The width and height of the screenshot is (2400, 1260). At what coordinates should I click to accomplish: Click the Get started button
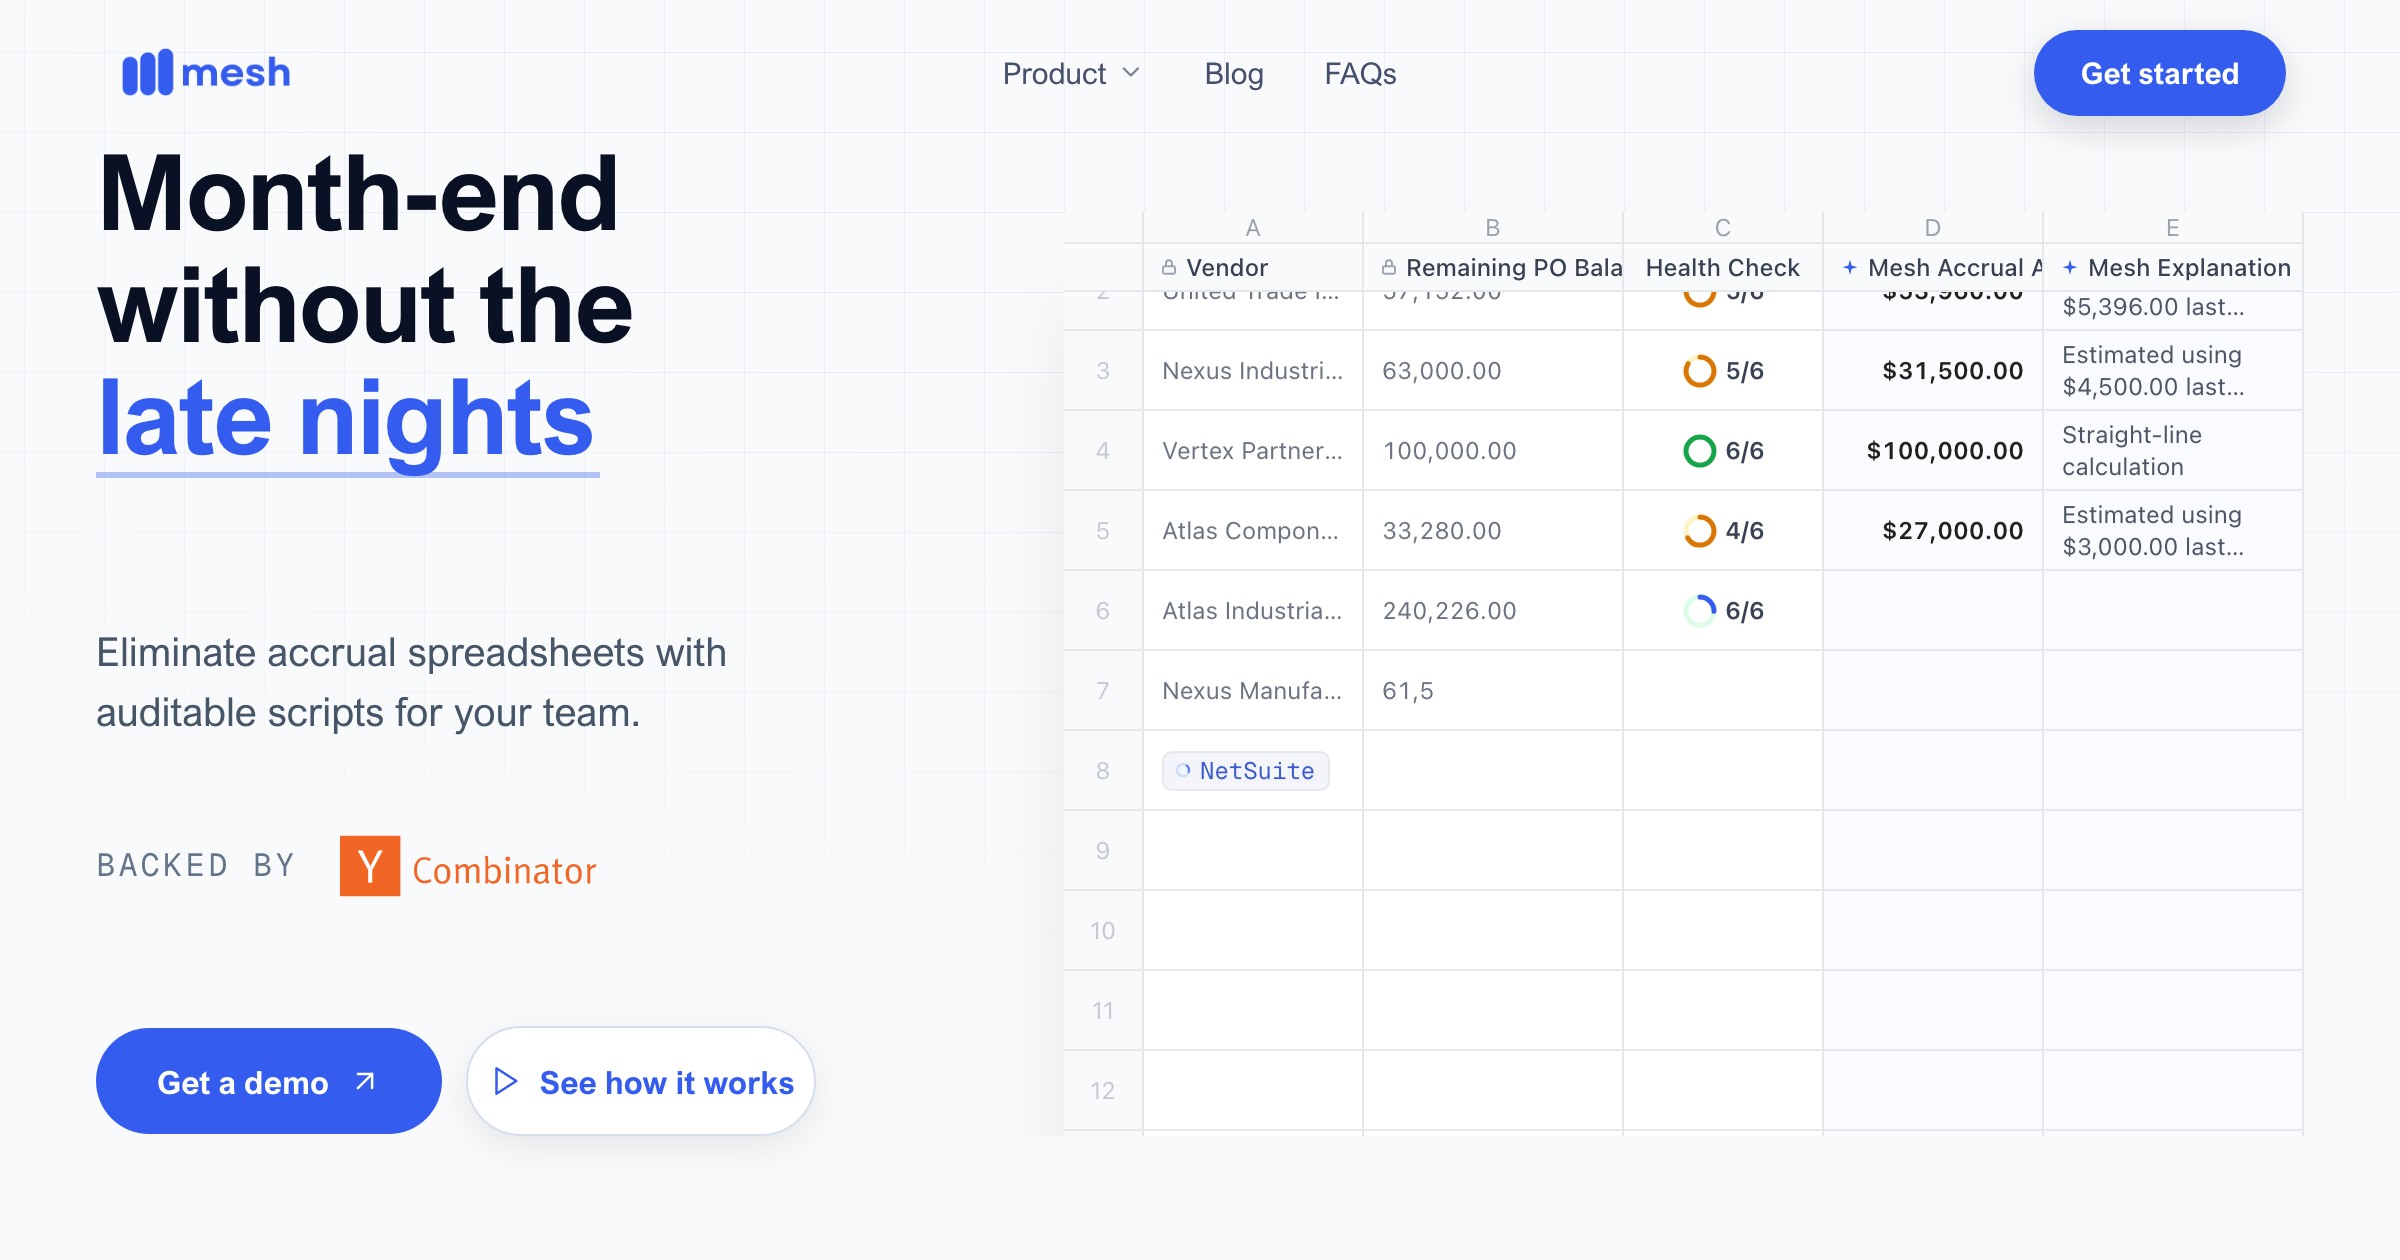tap(2159, 73)
